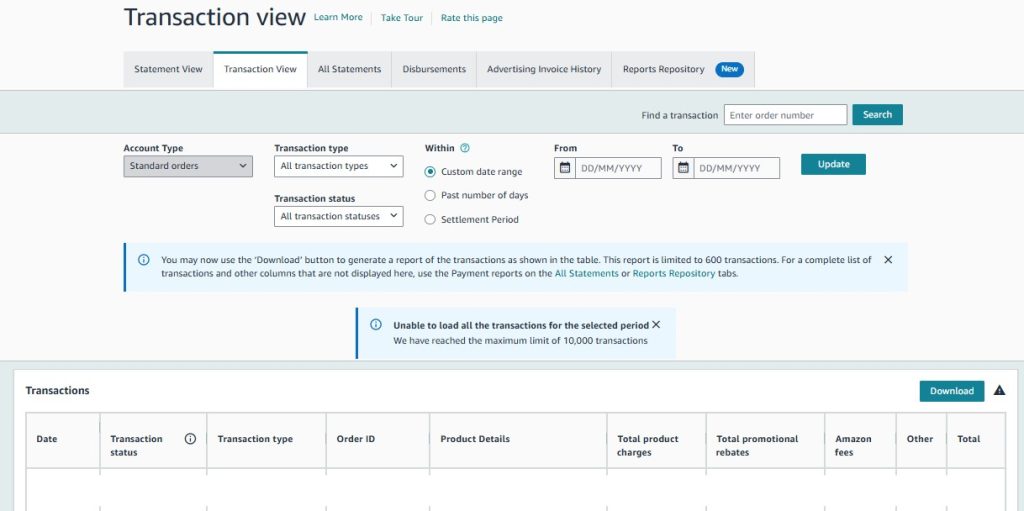Select the Custom date range option
This screenshot has height=511, width=1024.
point(431,172)
